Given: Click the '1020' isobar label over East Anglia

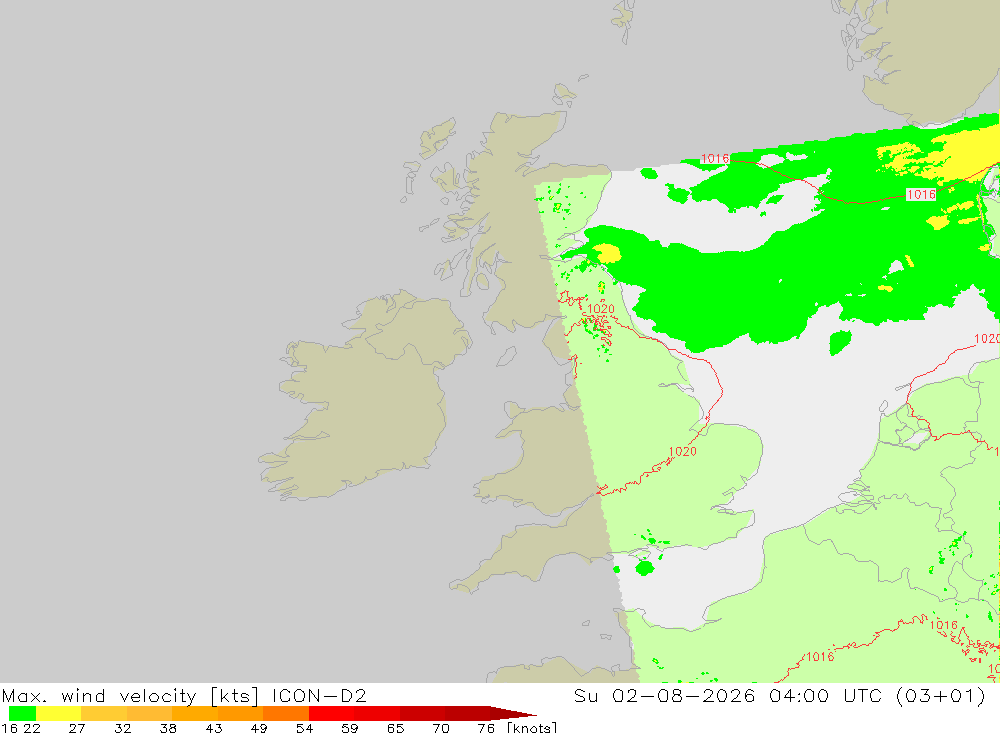Looking at the screenshot, I should (x=682, y=452).
